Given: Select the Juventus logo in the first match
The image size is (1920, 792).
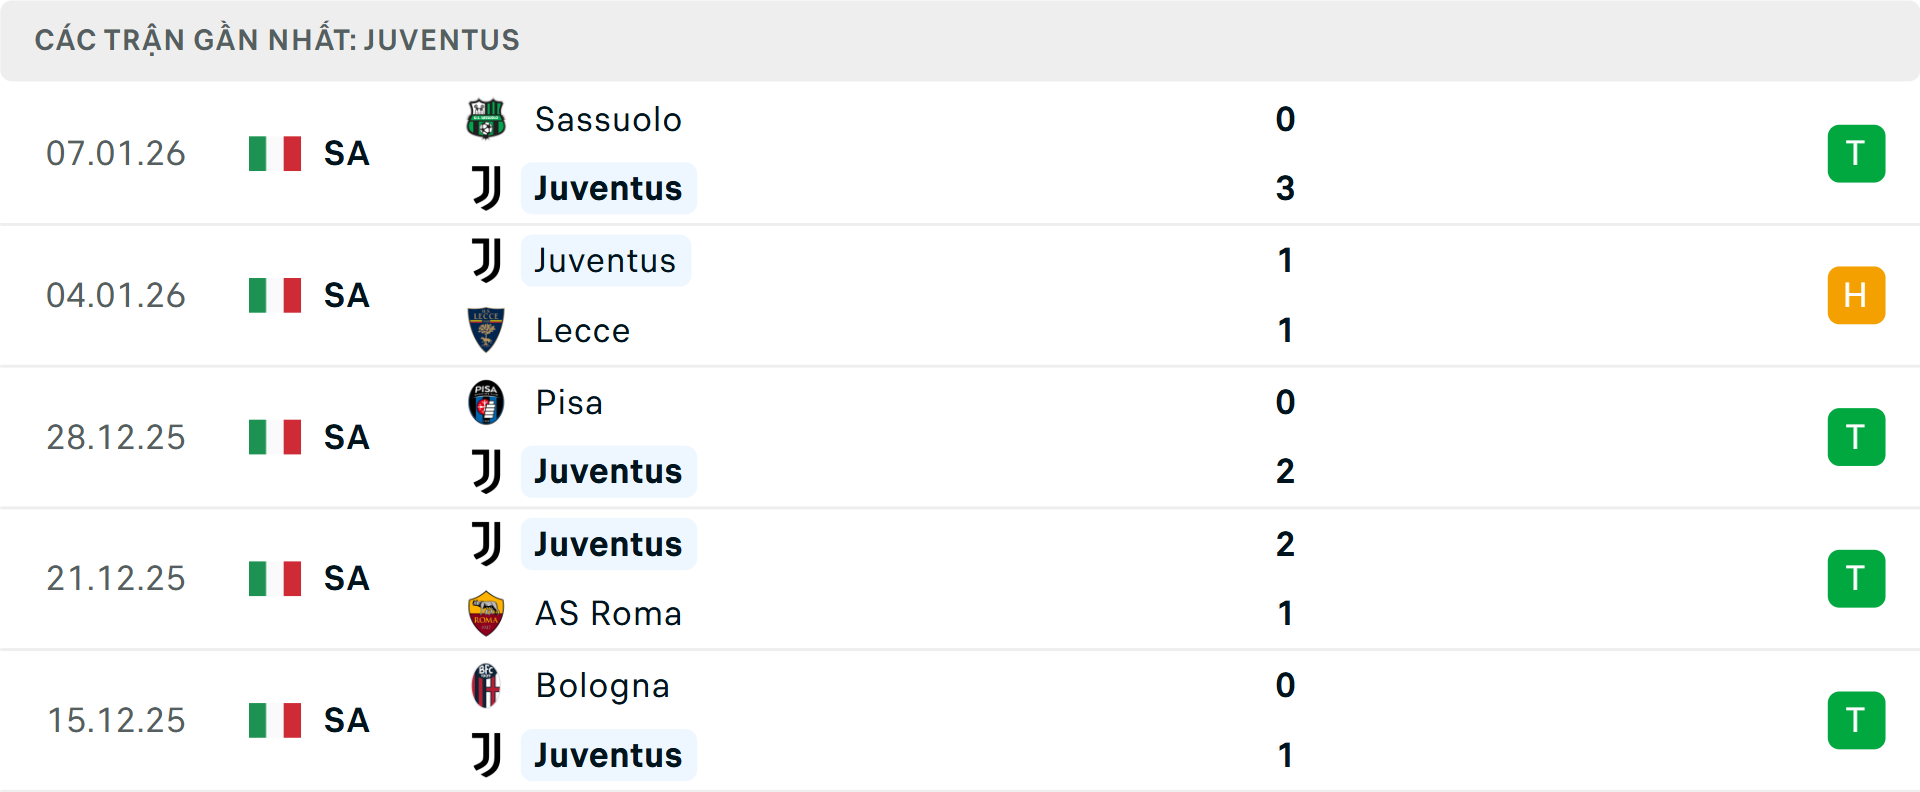Looking at the screenshot, I should tap(486, 188).
